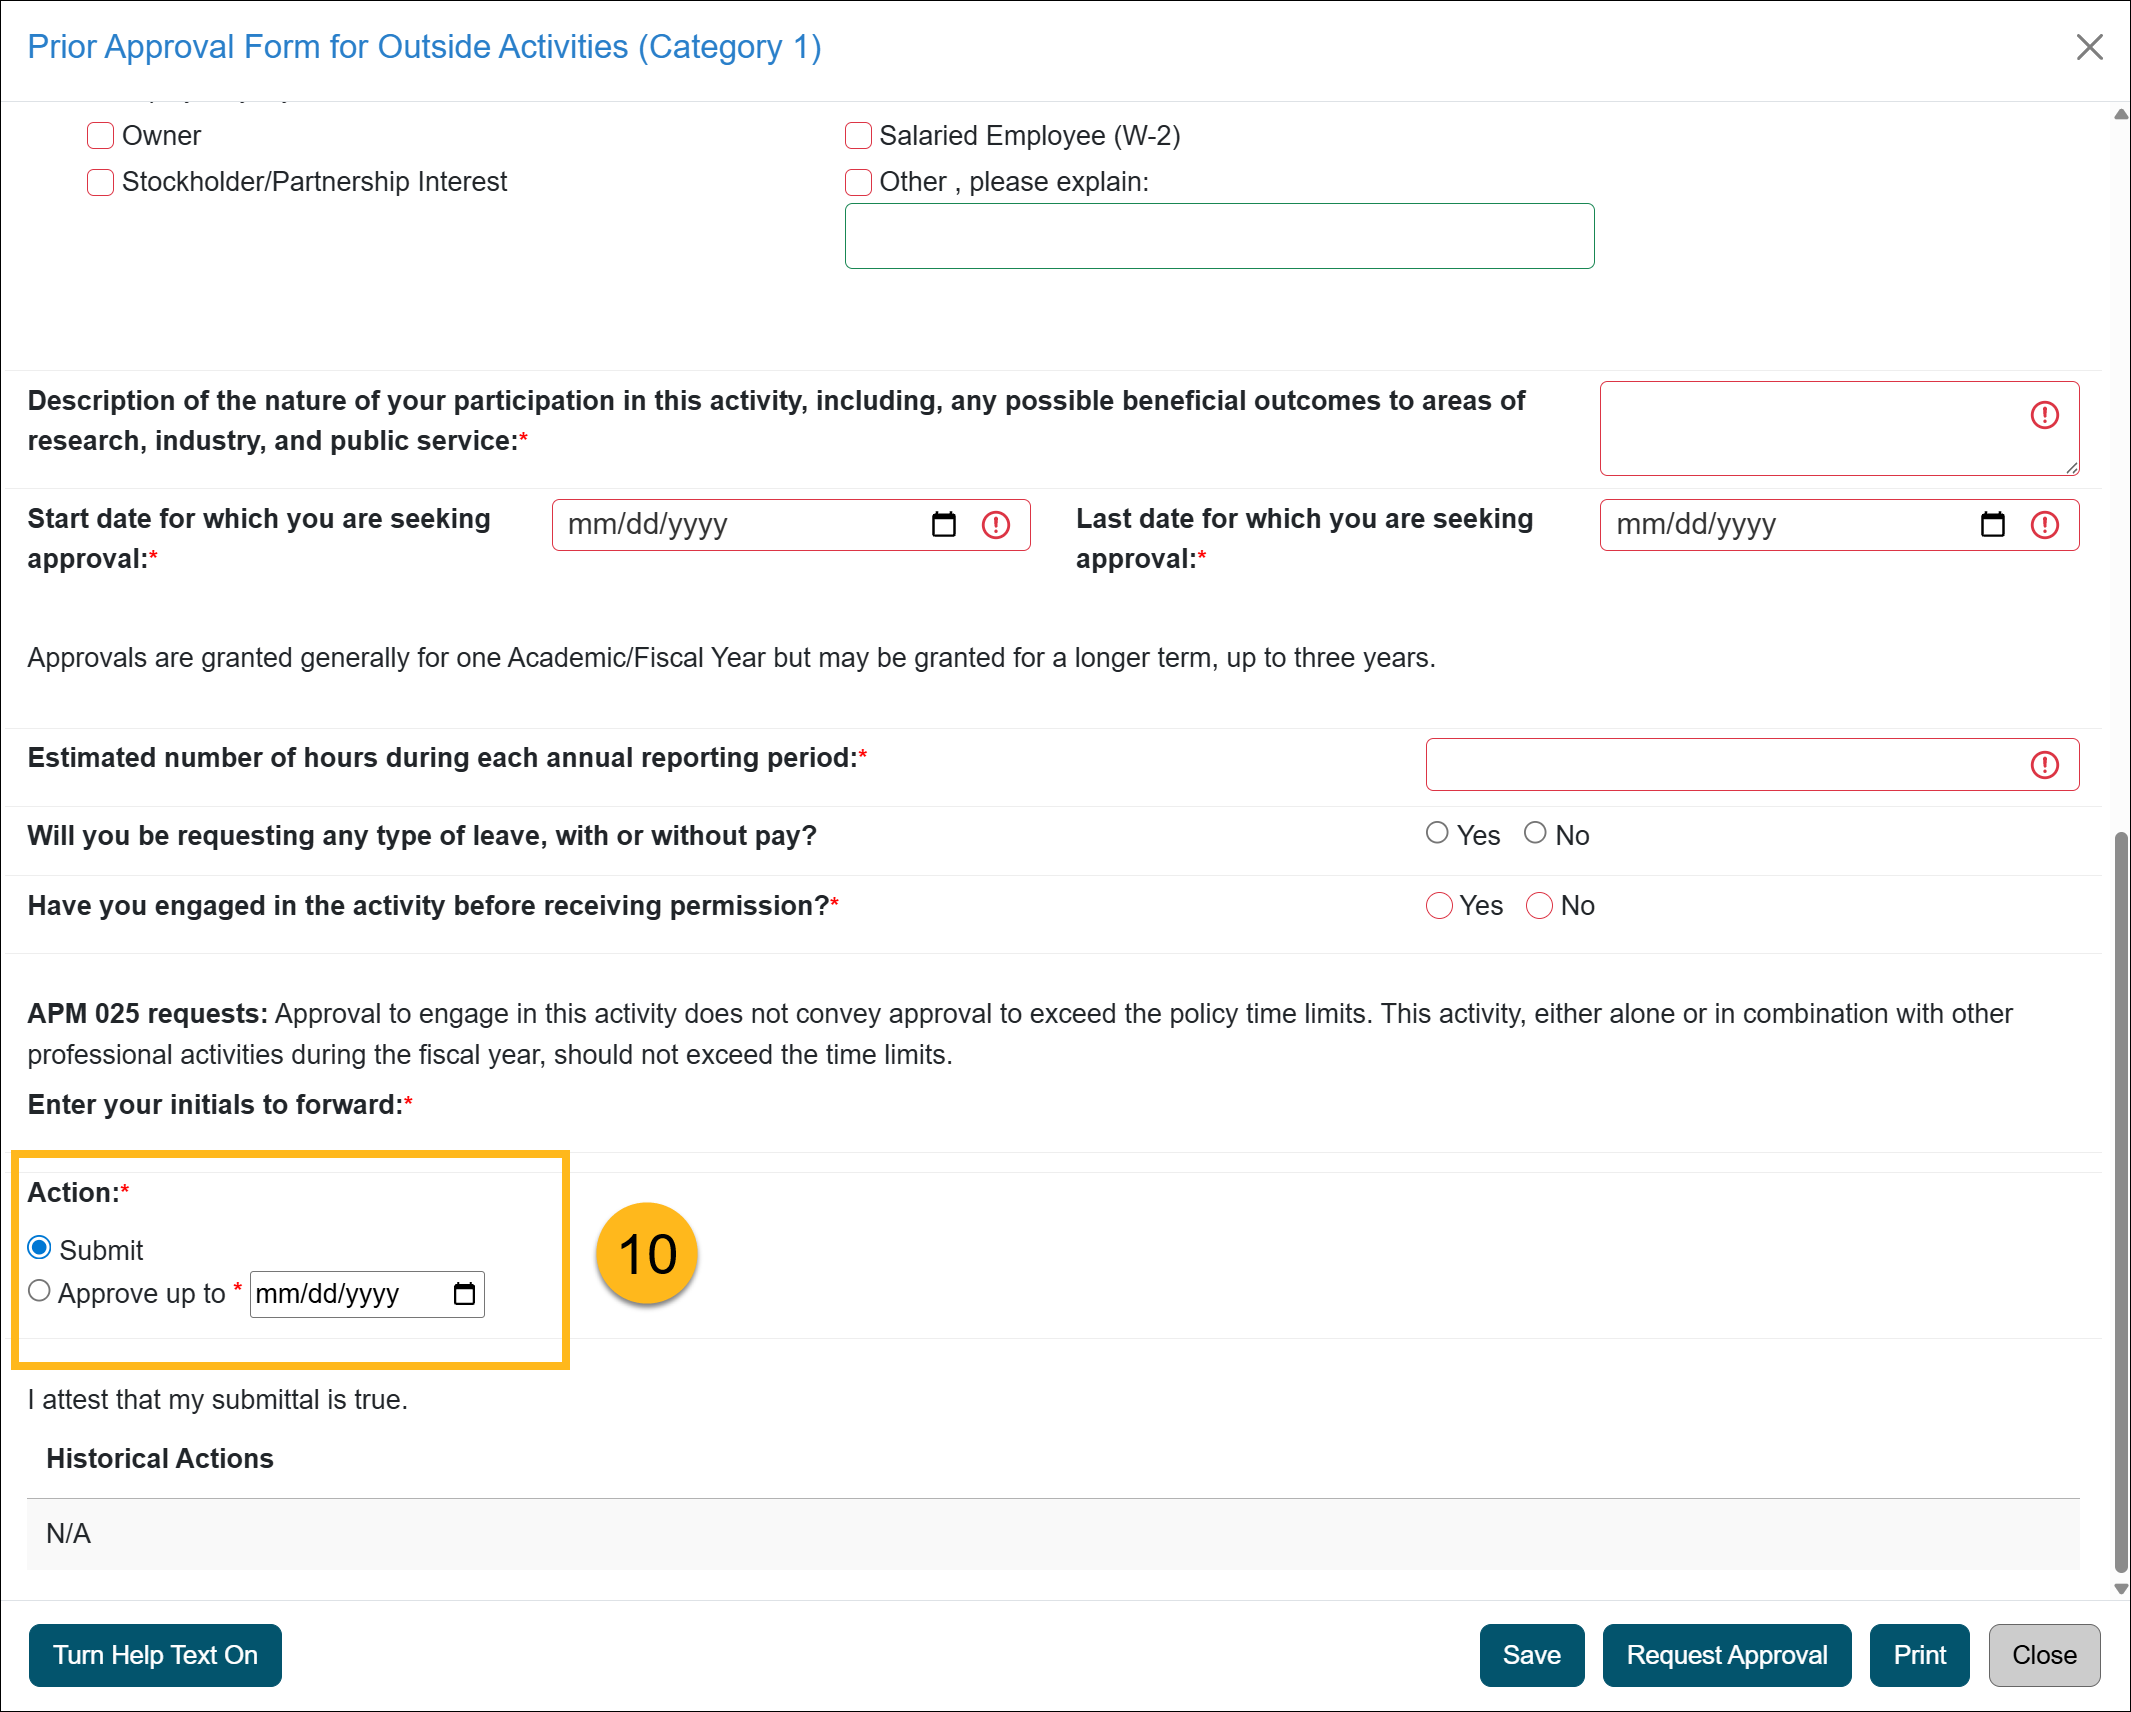Click error icon in description textarea
This screenshot has width=2131, height=1712.
[x=2045, y=415]
